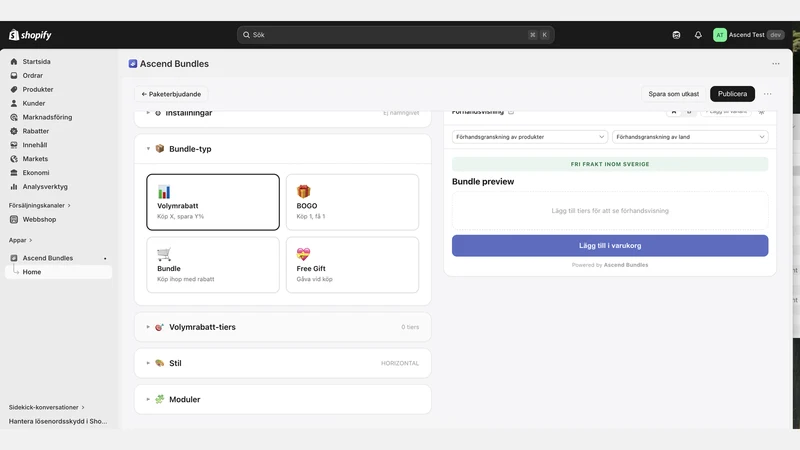Open the Ascend Bundles link in Powered by
The image size is (800, 450).
(x=626, y=265)
